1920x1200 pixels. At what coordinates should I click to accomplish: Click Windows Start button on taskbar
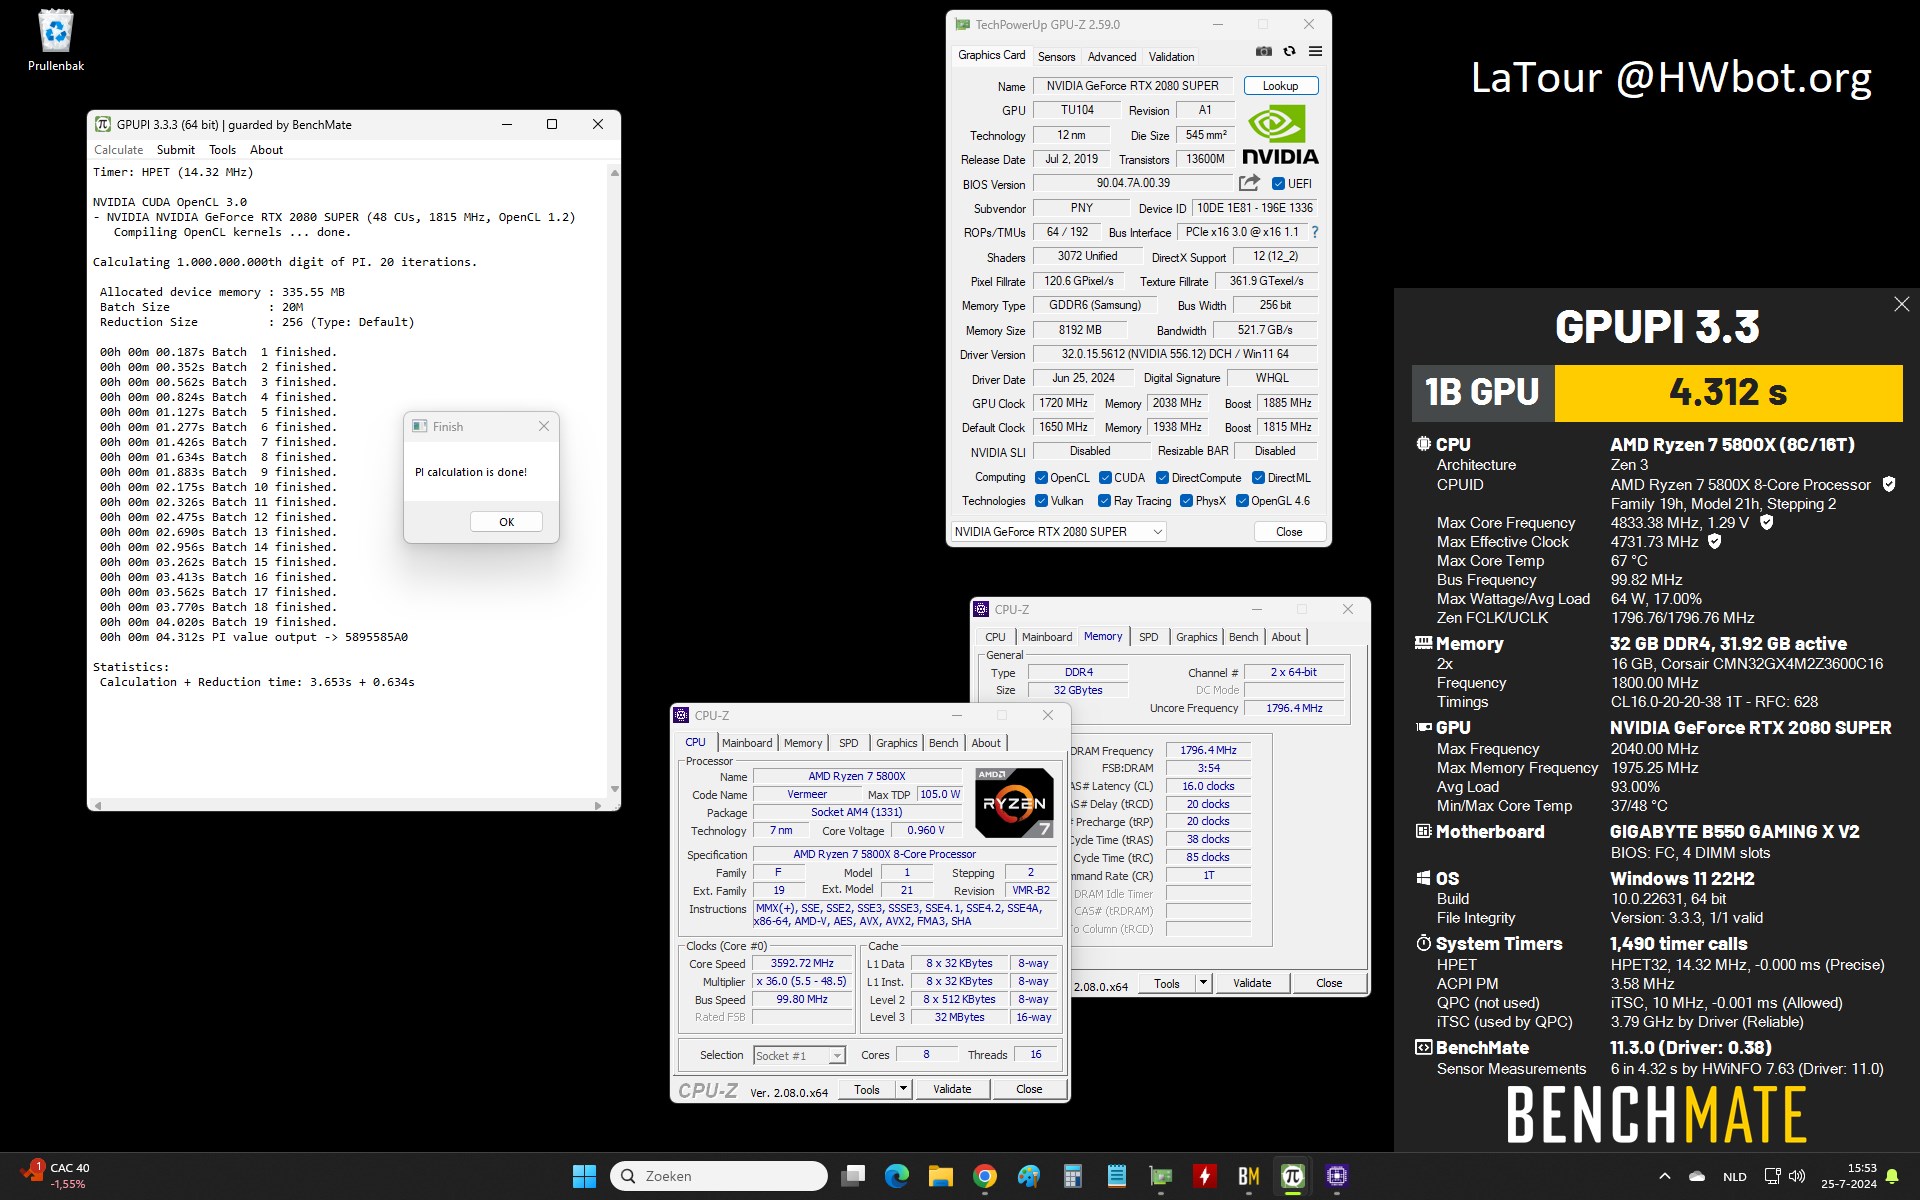click(584, 1176)
